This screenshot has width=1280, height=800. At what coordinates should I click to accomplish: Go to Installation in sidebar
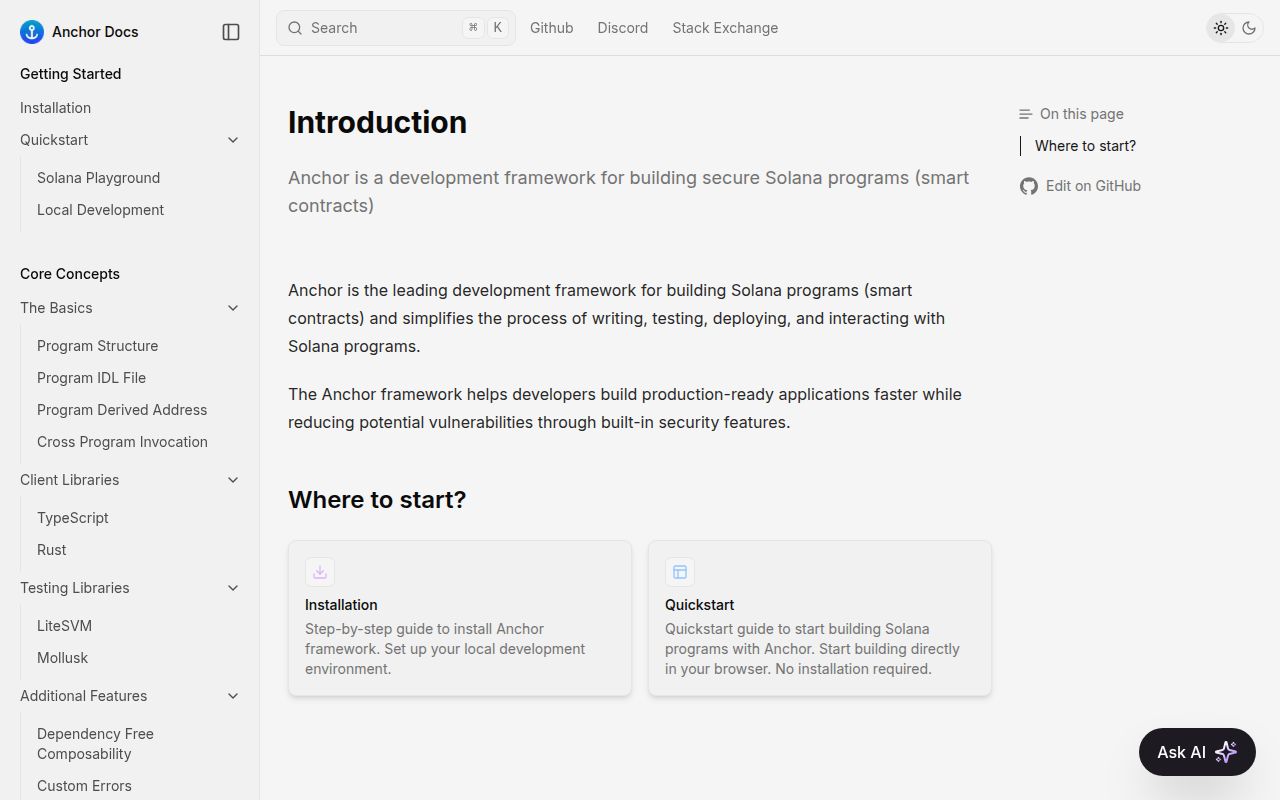pos(55,108)
